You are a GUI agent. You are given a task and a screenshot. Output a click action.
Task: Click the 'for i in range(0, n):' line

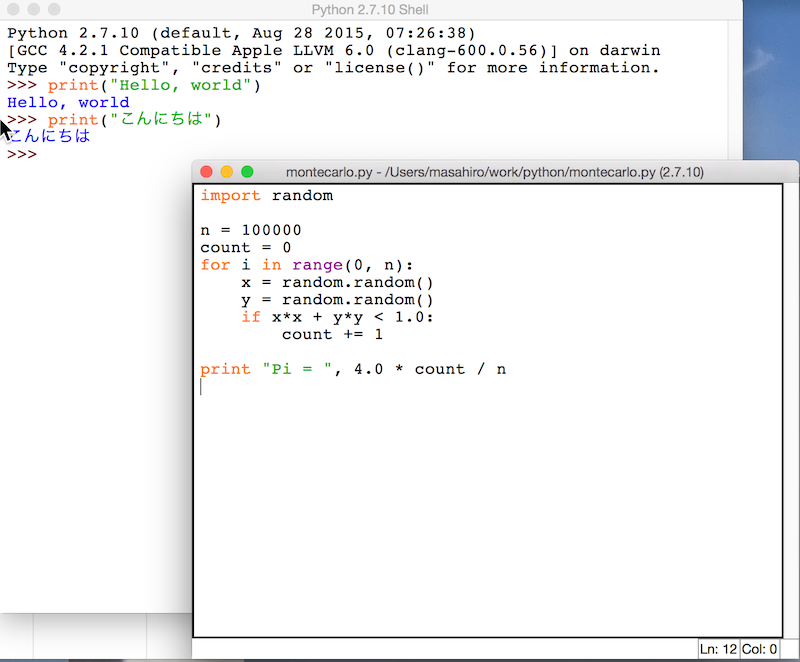[307, 265]
